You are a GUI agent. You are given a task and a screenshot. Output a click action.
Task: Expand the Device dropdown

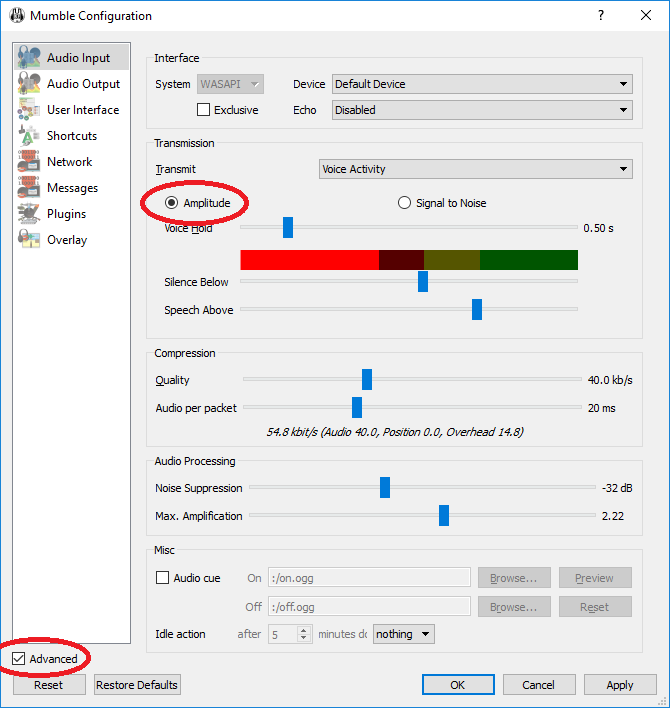pos(482,84)
